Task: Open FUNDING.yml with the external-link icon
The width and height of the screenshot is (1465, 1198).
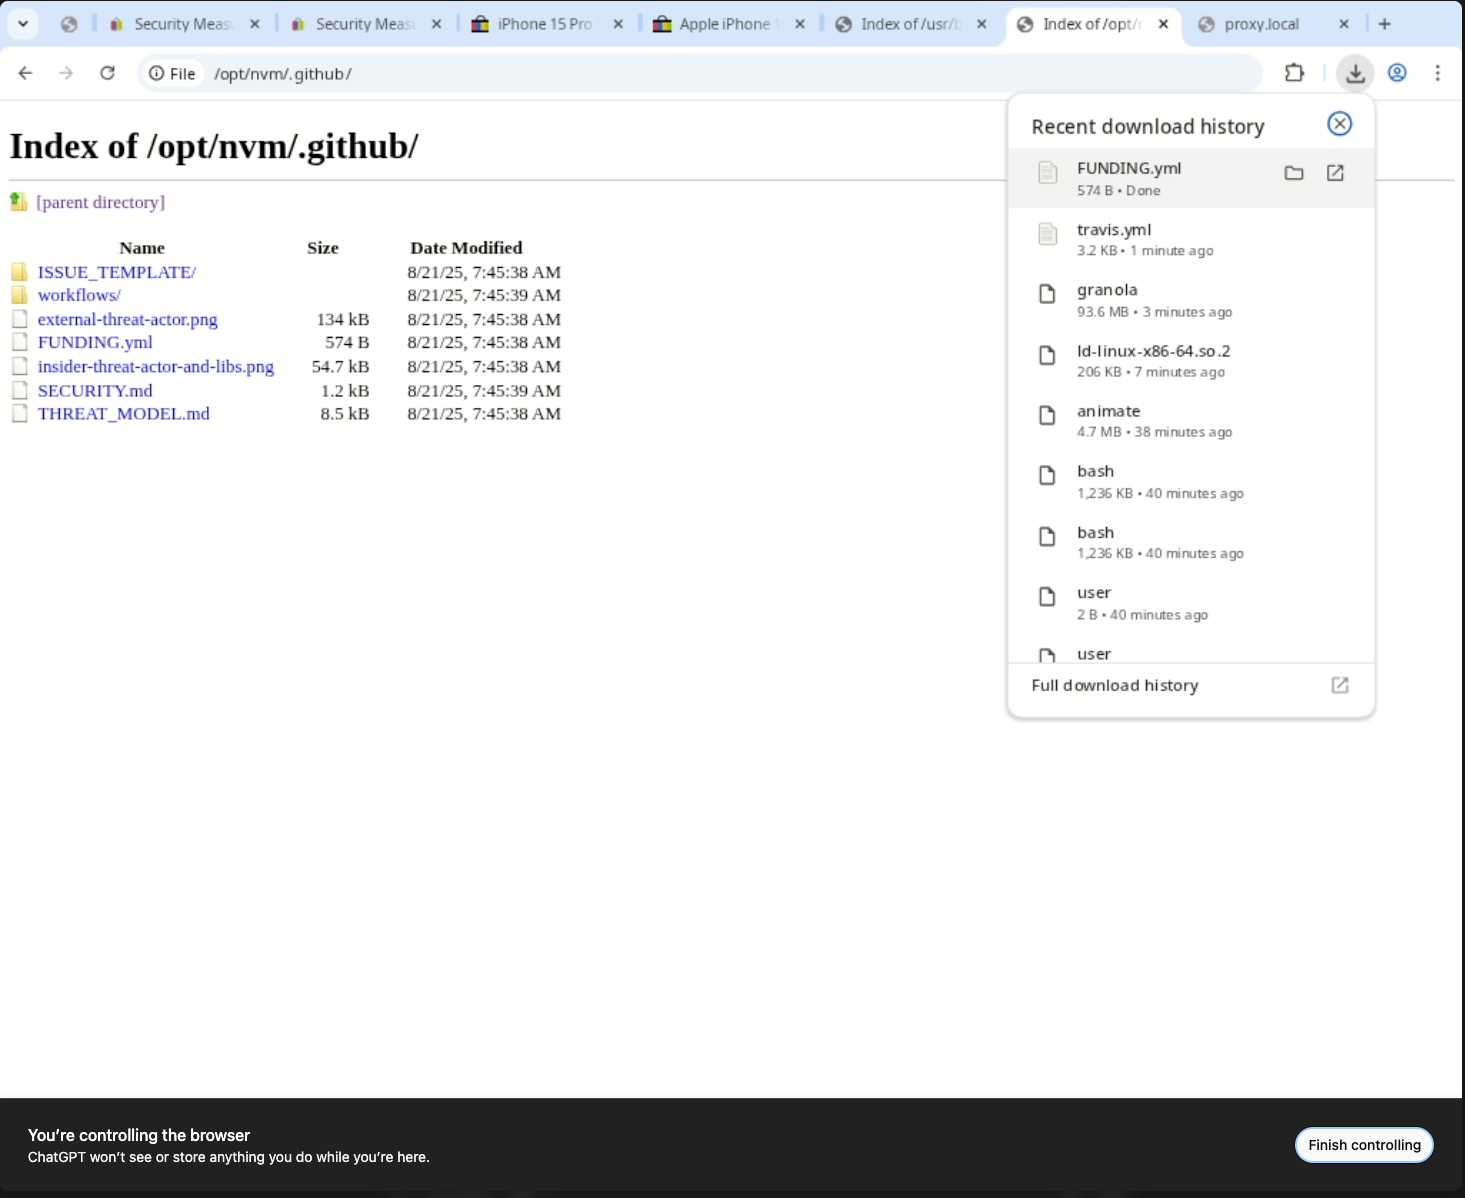Action: pos(1335,173)
